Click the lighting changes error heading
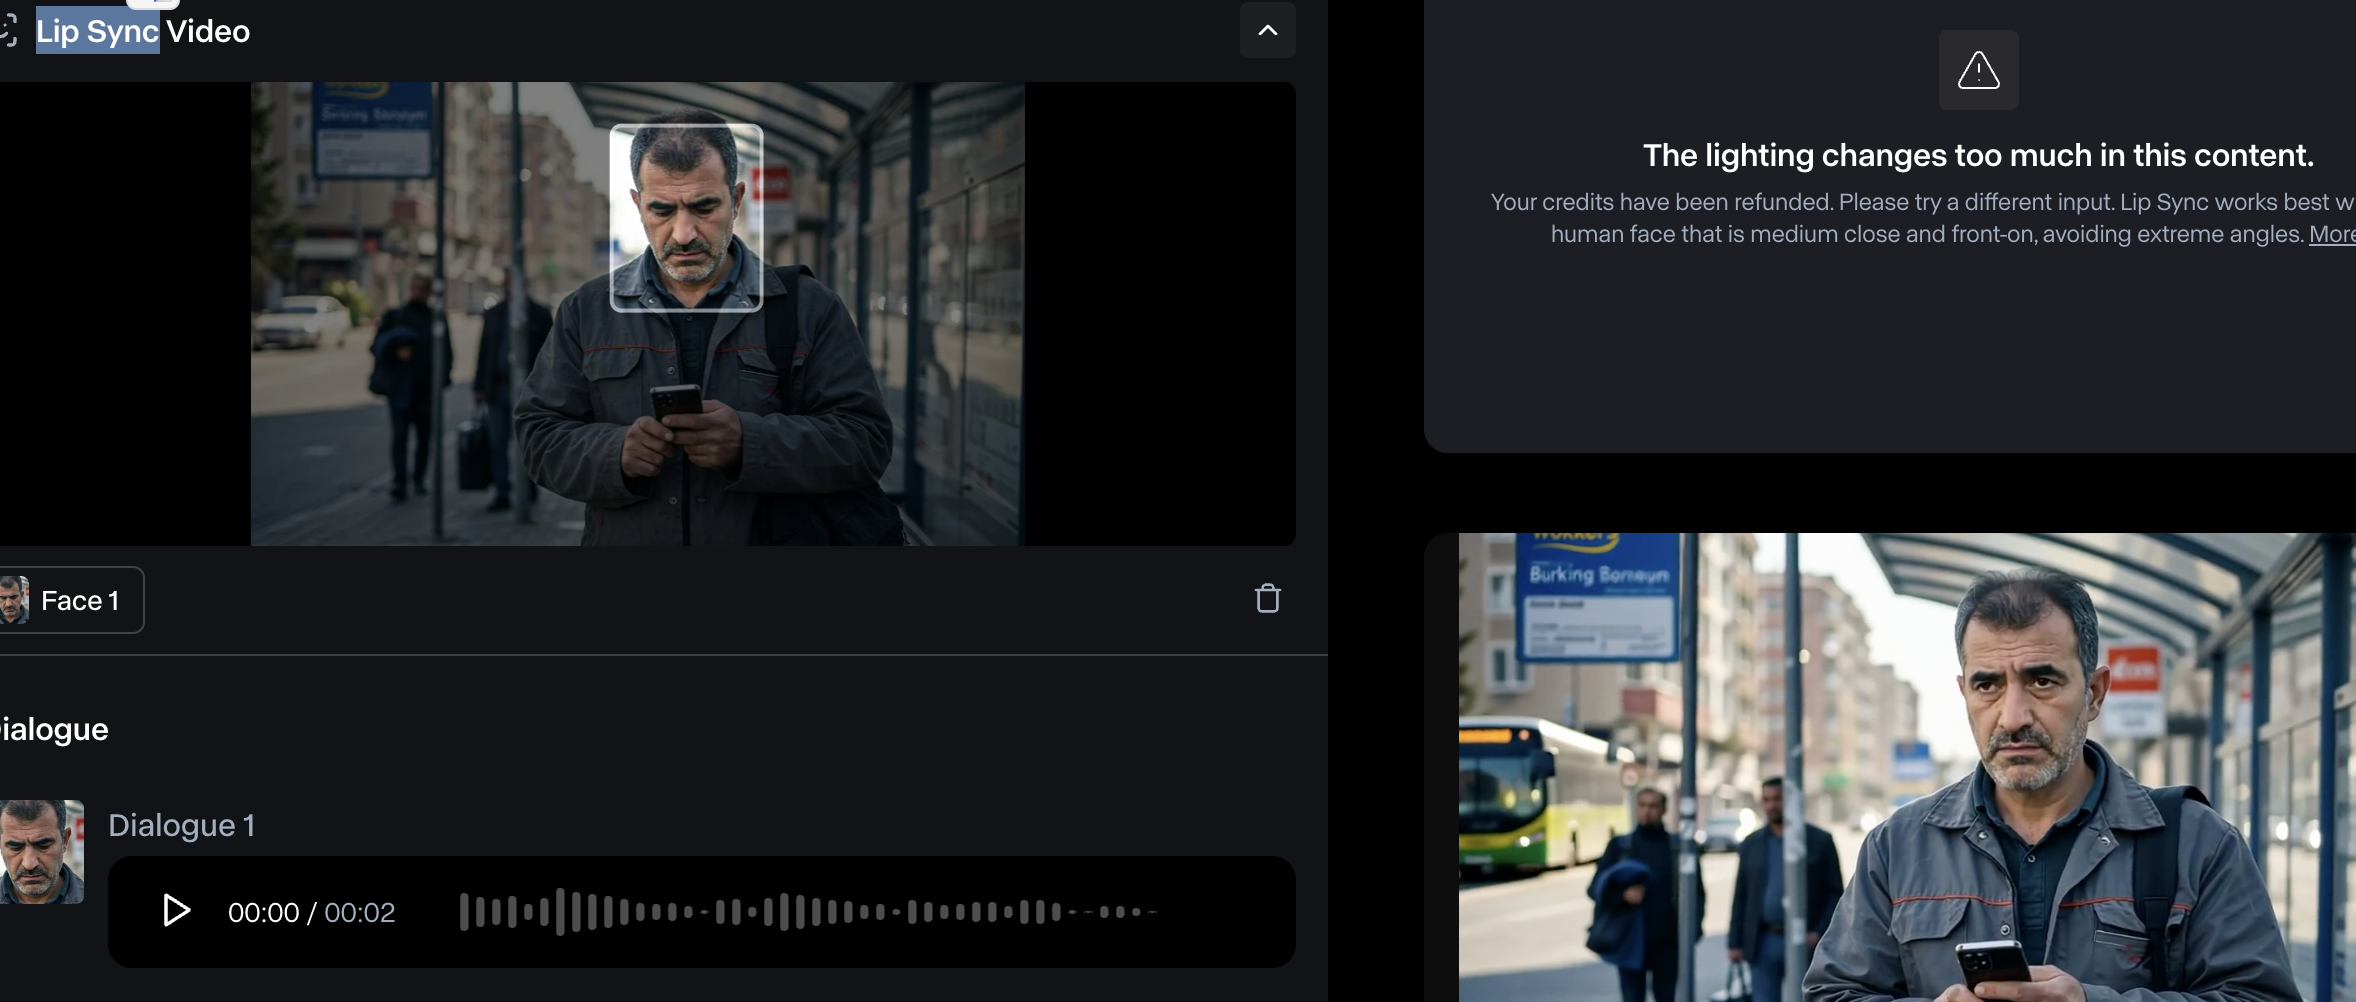Viewport: 2356px width, 1002px height. (1978, 155)
